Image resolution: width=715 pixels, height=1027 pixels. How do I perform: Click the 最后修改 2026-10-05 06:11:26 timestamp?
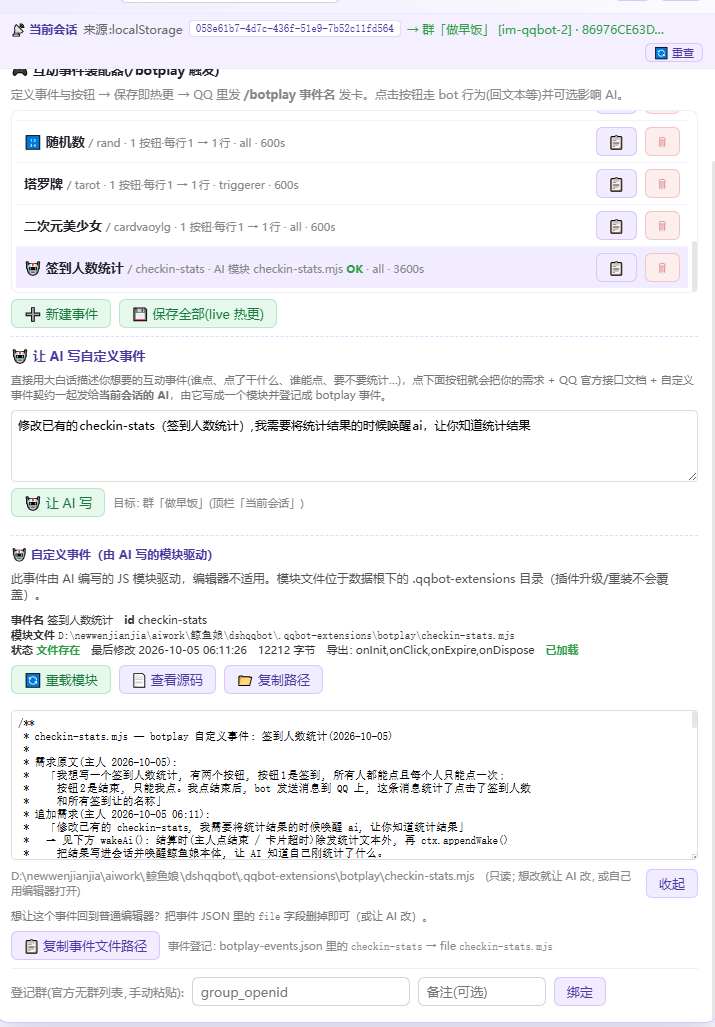pos(169,650)
